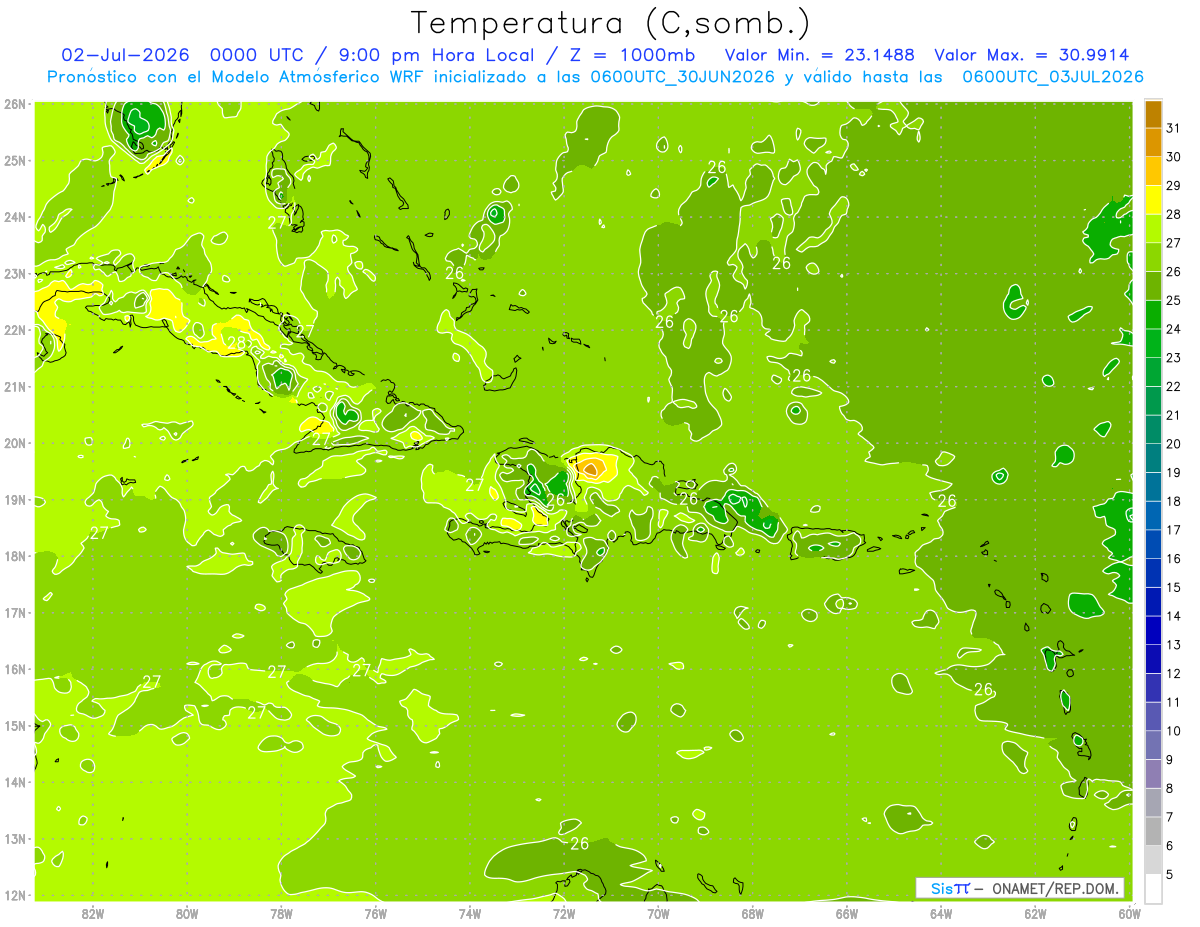Viewport: 1200px width, 927px height.
Task: Click the "Z = 1000mb" level text
Action: [632, 54]
